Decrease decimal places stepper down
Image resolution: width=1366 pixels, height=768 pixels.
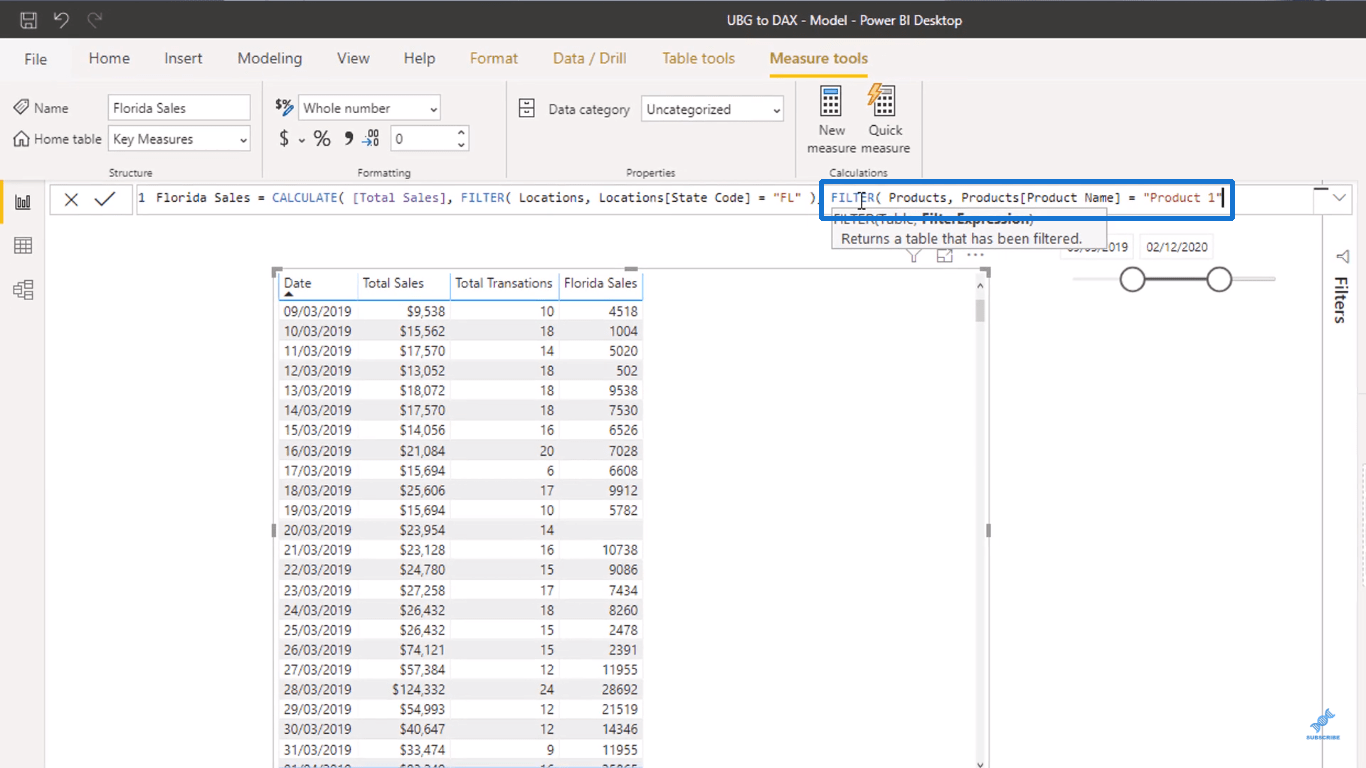pyautogui.click(x=461, y=145)
